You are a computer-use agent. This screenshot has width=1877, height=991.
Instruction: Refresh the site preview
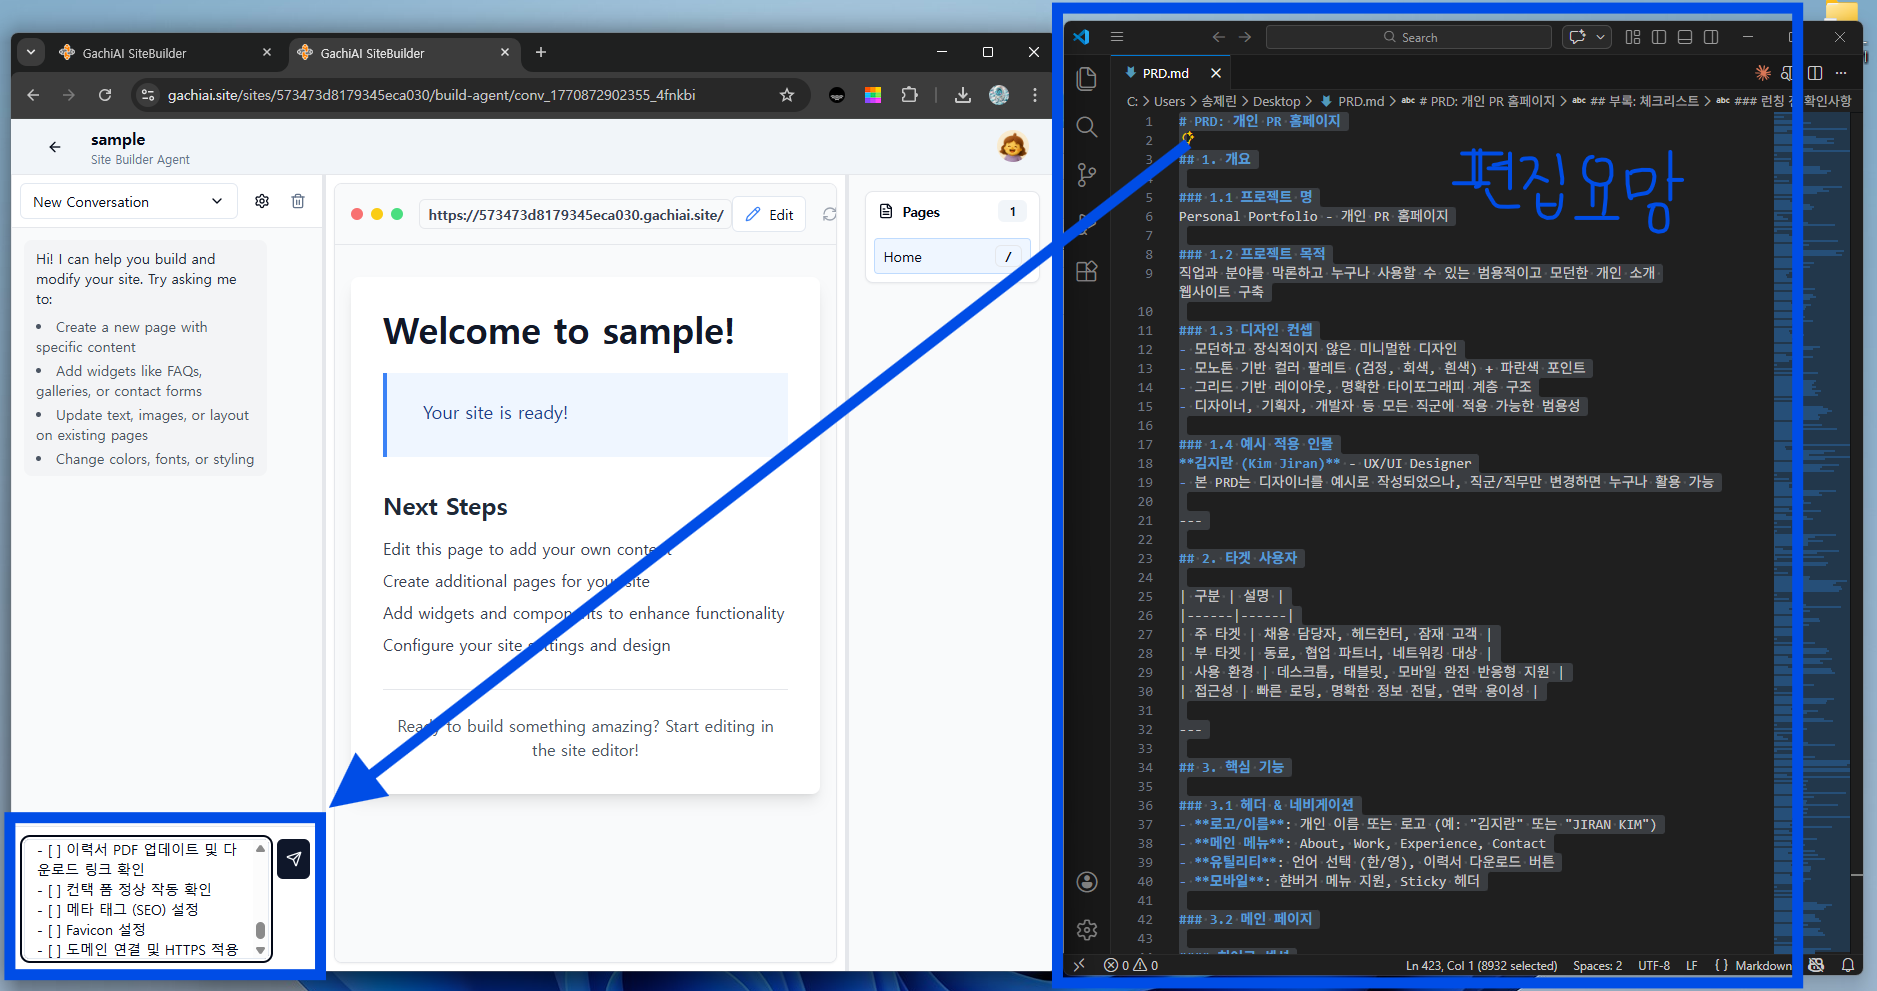coord(829,214)
